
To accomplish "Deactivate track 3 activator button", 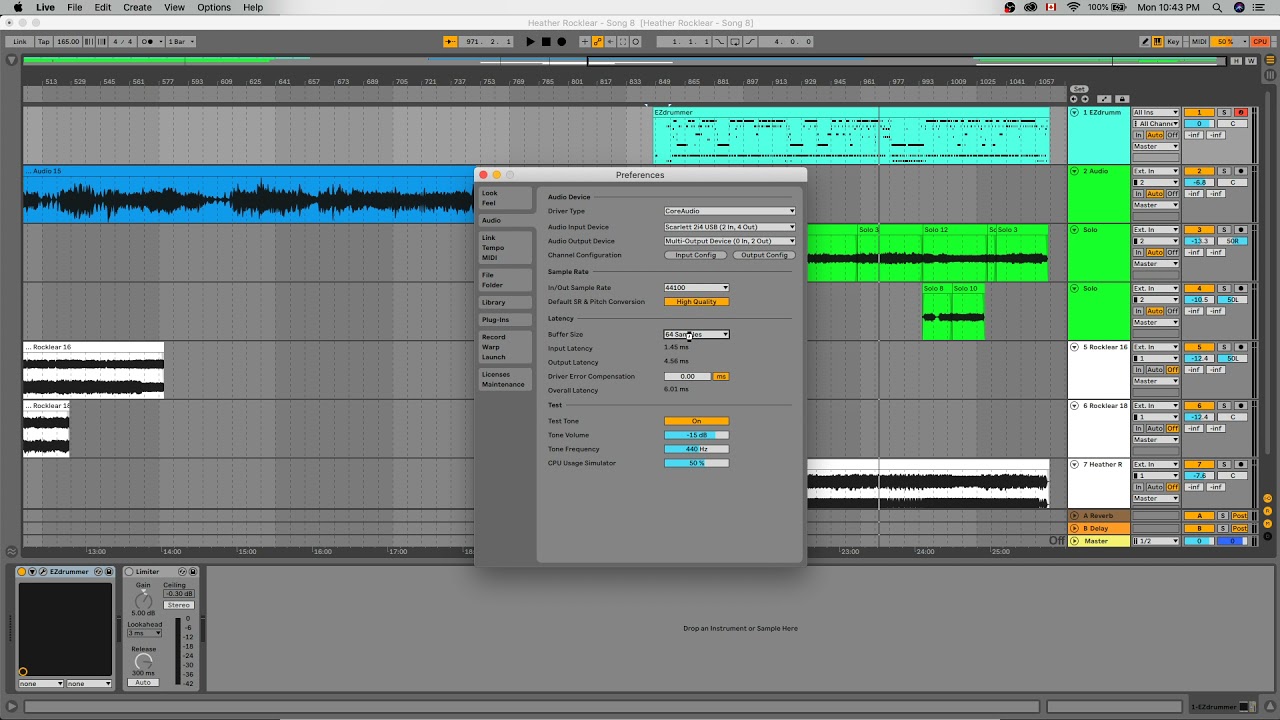I will (1199, 229).
